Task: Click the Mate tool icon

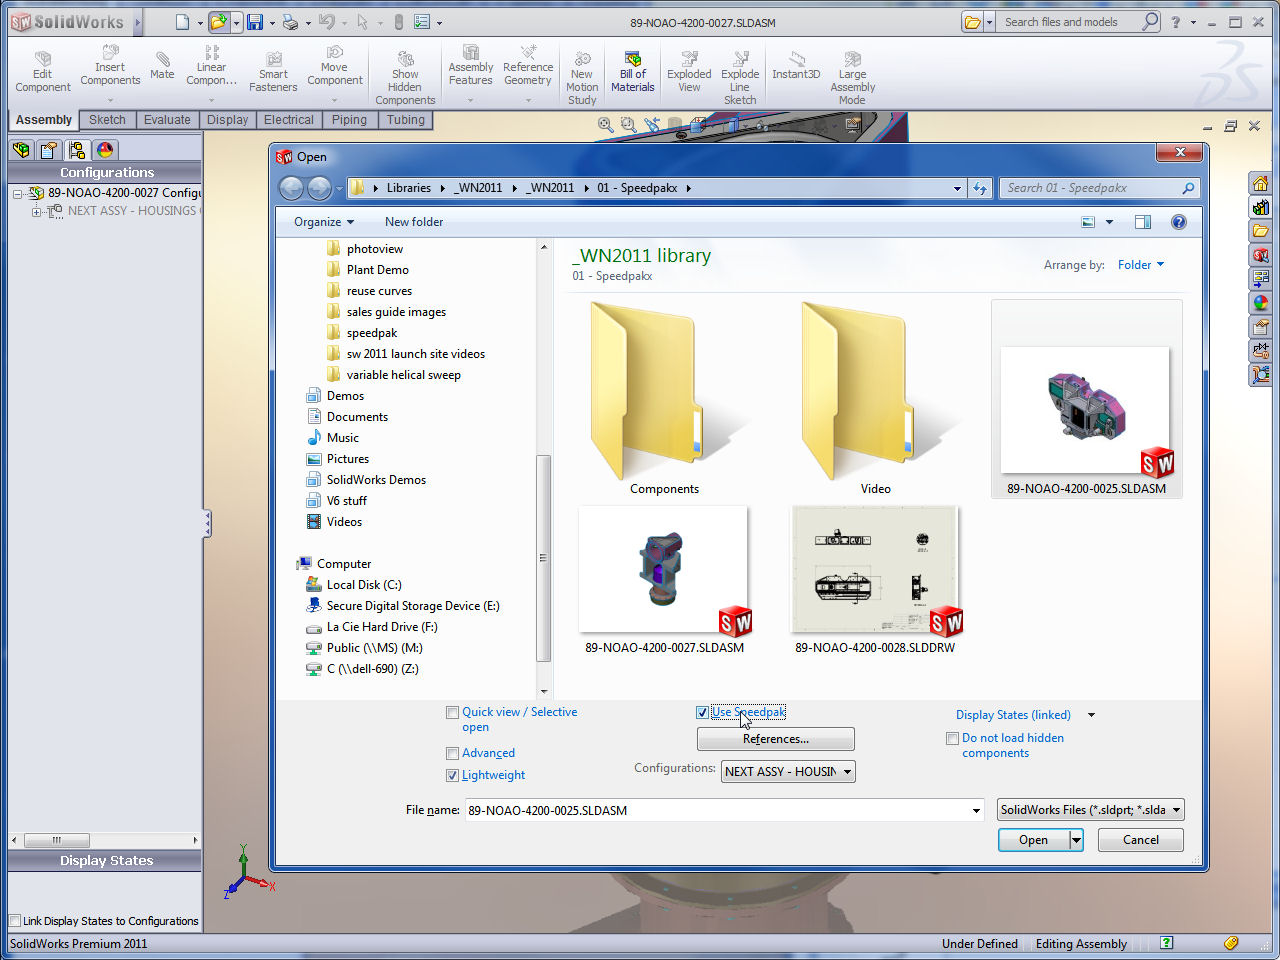Action: [162, 66]
